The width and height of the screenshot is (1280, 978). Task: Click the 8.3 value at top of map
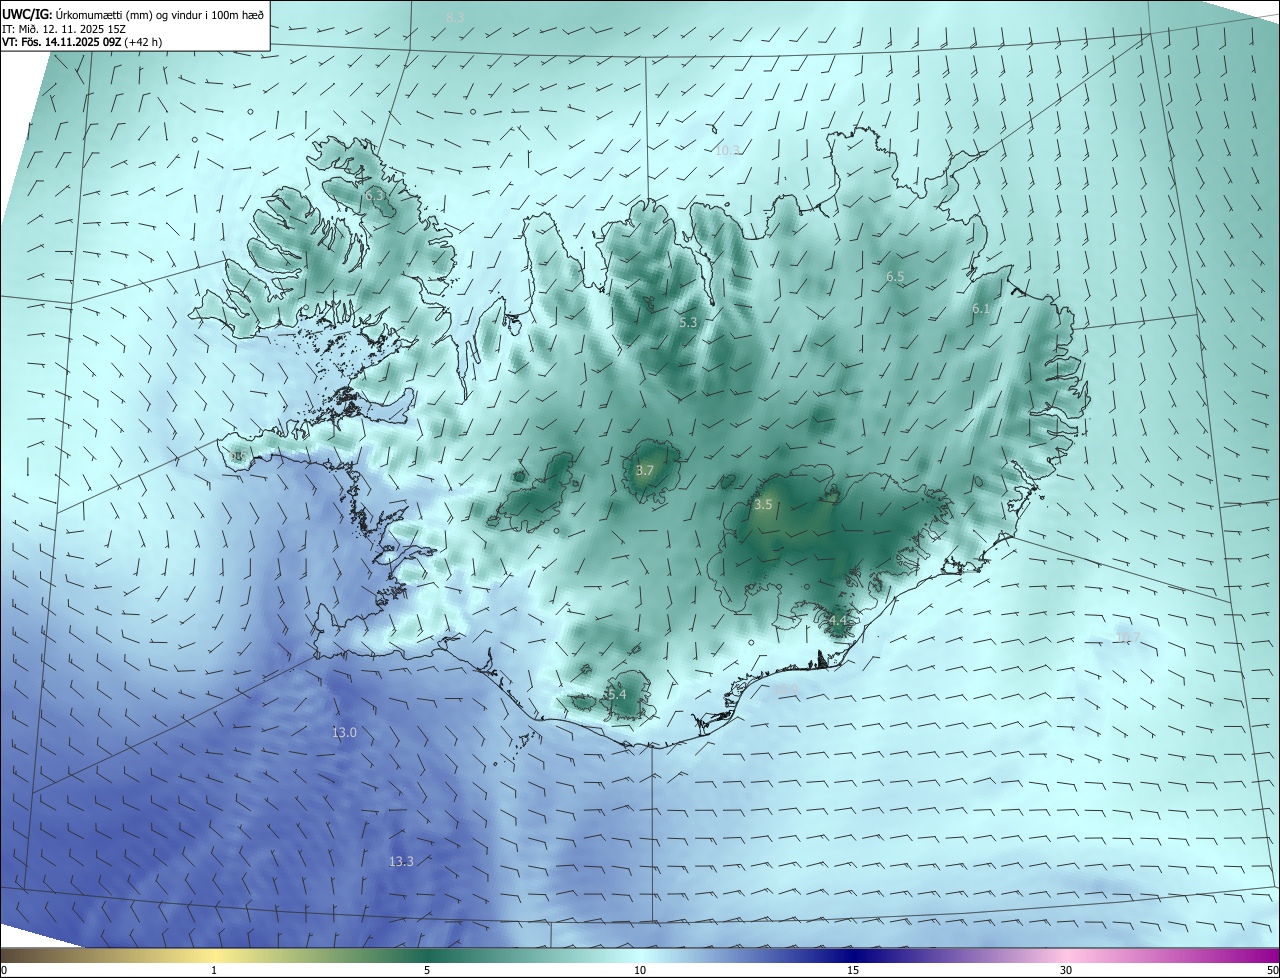point(455,17)
